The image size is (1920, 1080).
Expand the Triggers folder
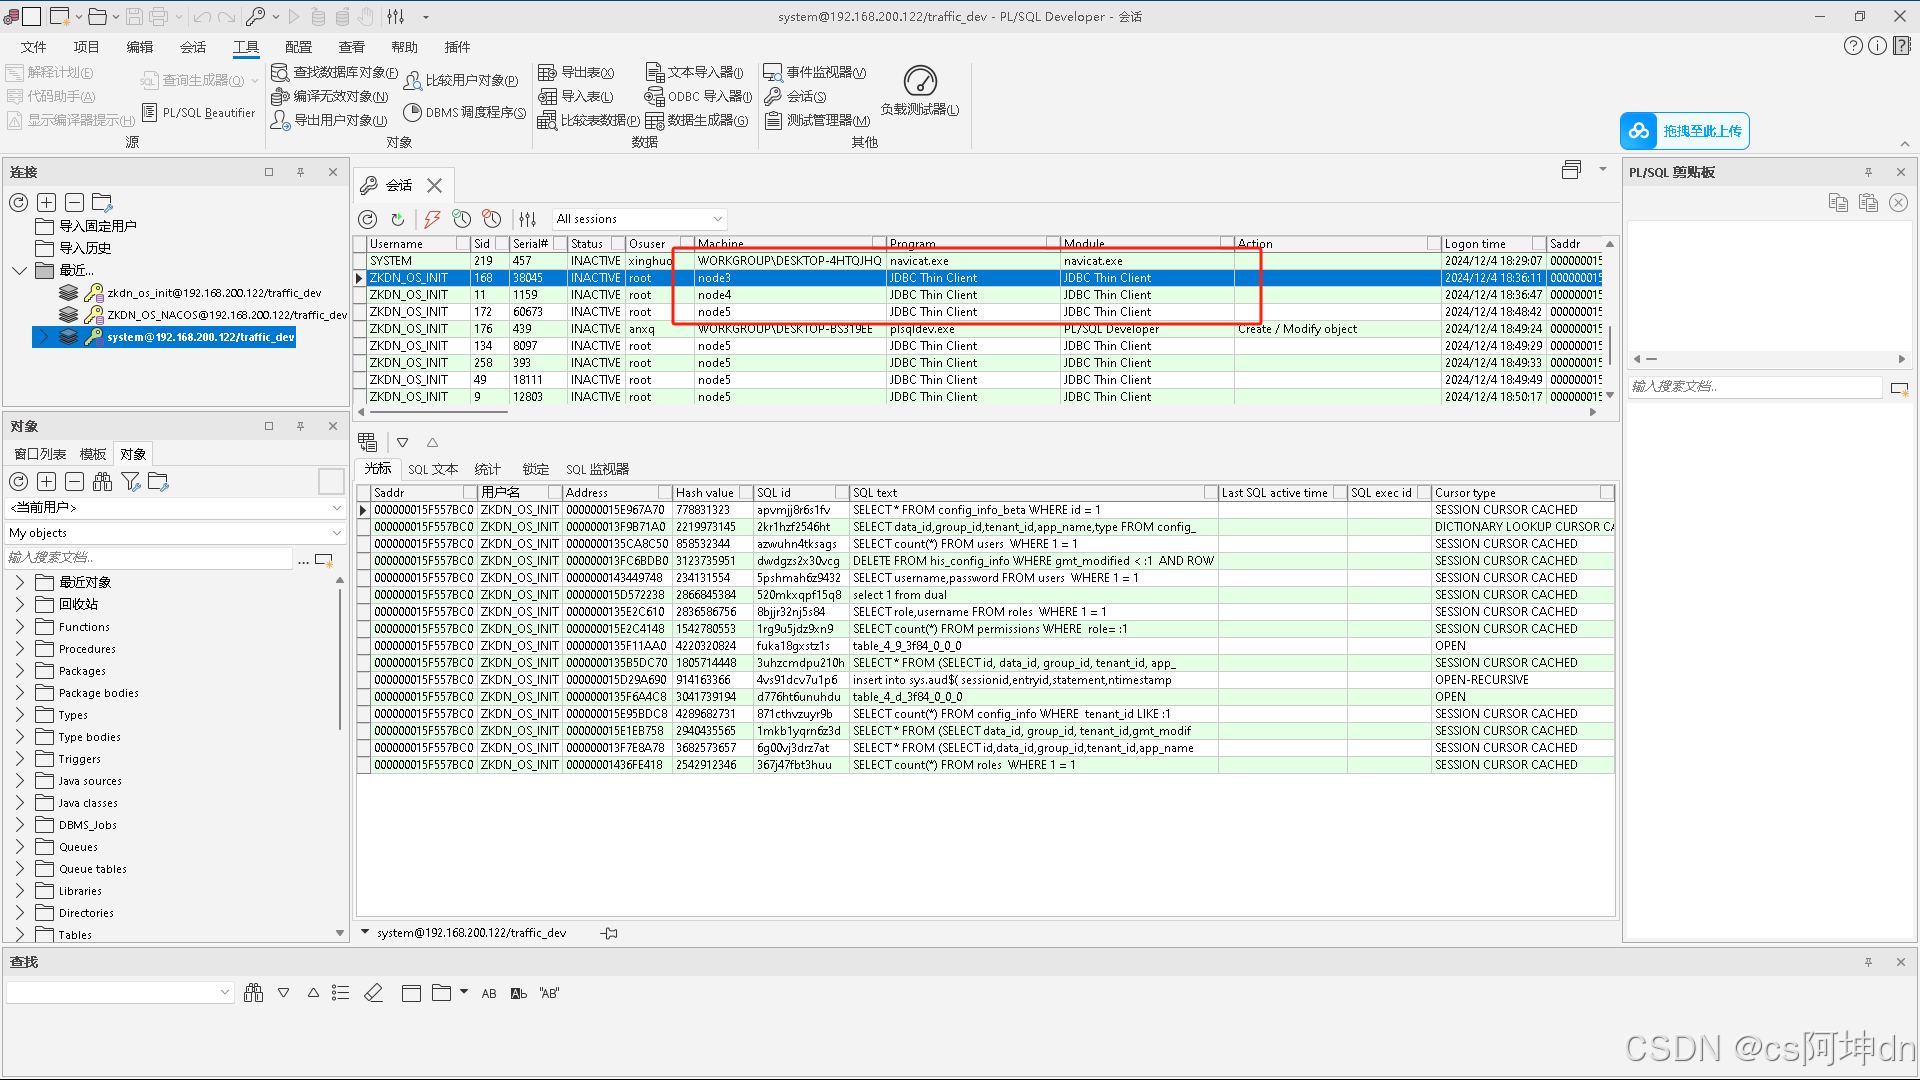20,759
